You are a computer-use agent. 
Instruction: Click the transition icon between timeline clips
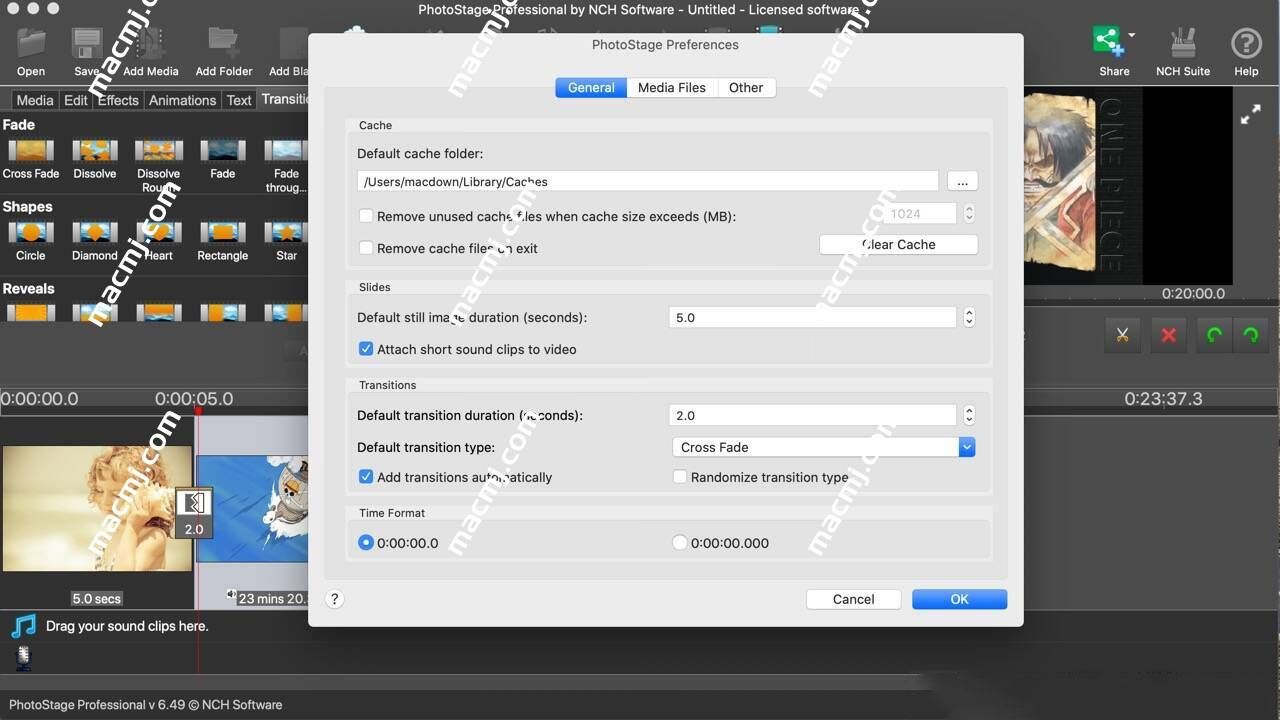(194, 502)
